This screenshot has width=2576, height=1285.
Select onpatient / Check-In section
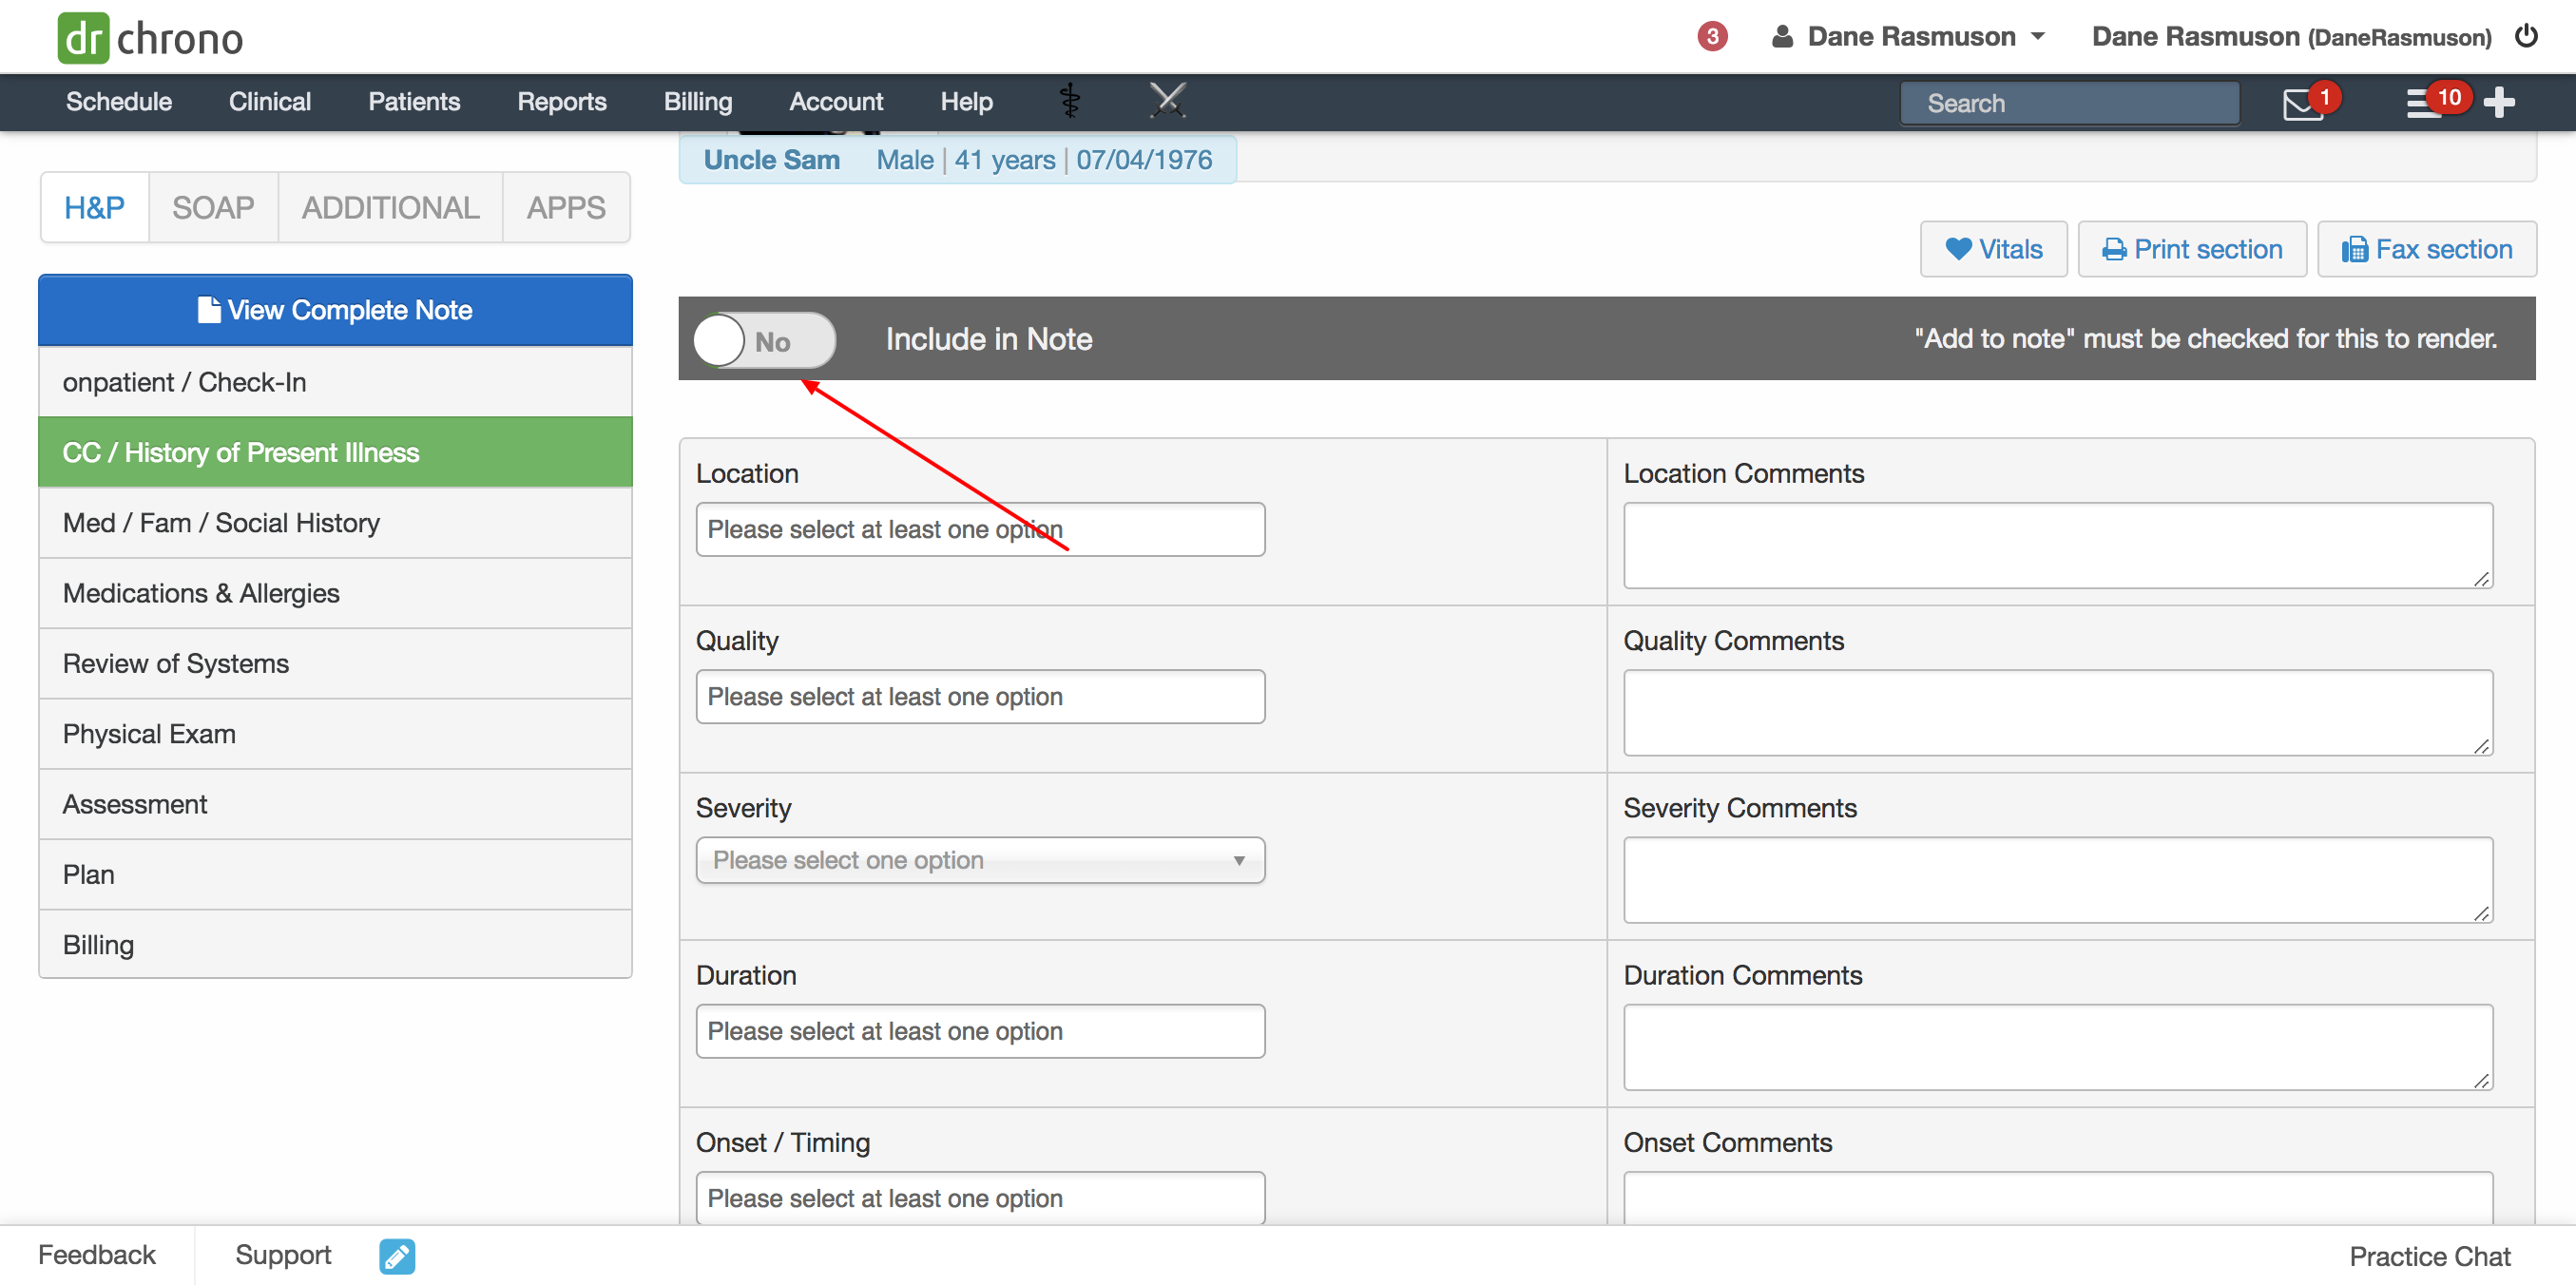pyautogui.click(x=335, y=382)
